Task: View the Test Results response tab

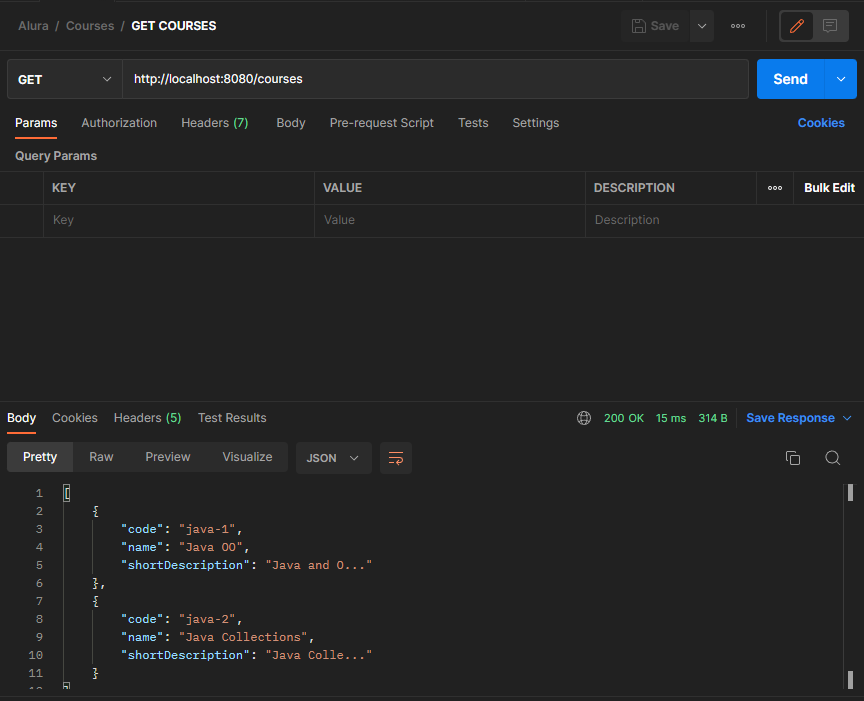Action: pyautogui.click(x=231, y=418)
